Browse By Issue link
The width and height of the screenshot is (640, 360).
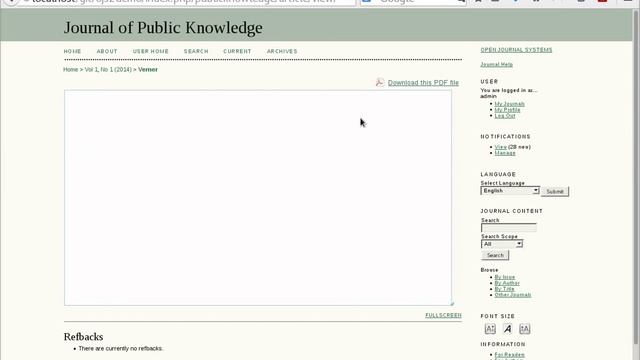point(504,277)
